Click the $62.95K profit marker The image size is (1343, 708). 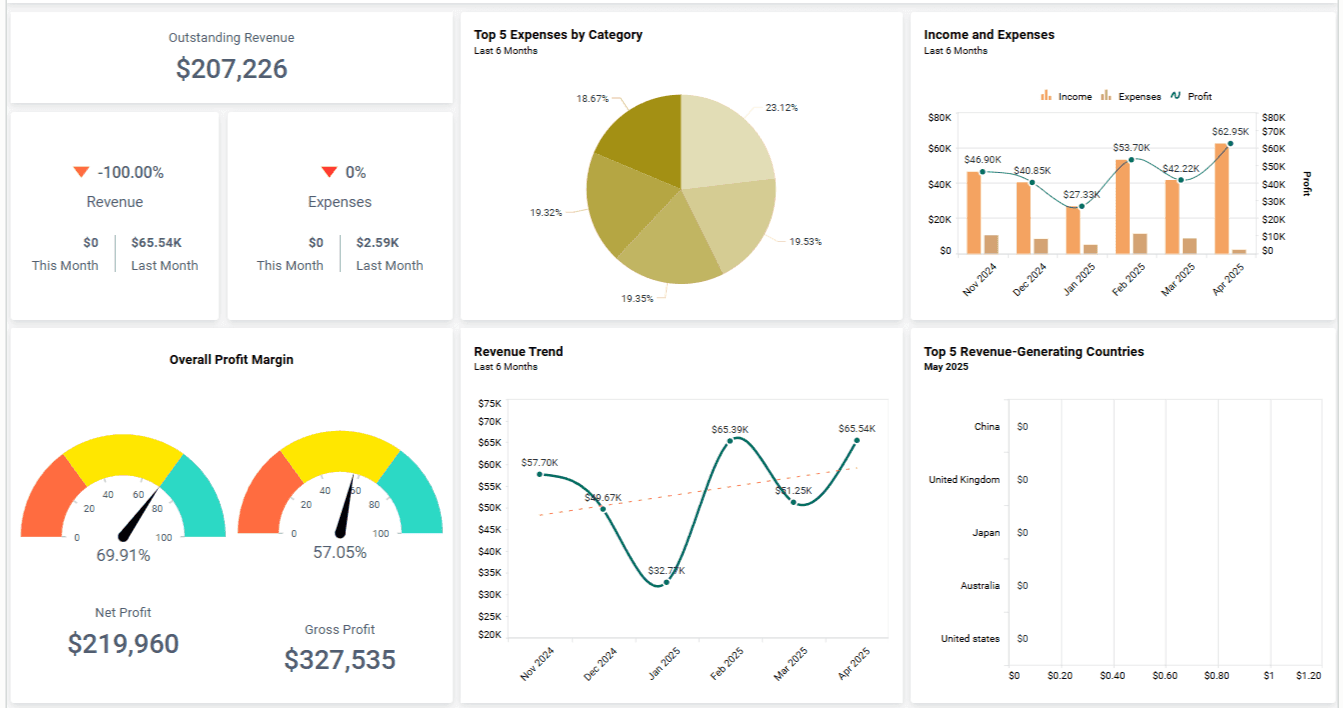(1229, 143)
